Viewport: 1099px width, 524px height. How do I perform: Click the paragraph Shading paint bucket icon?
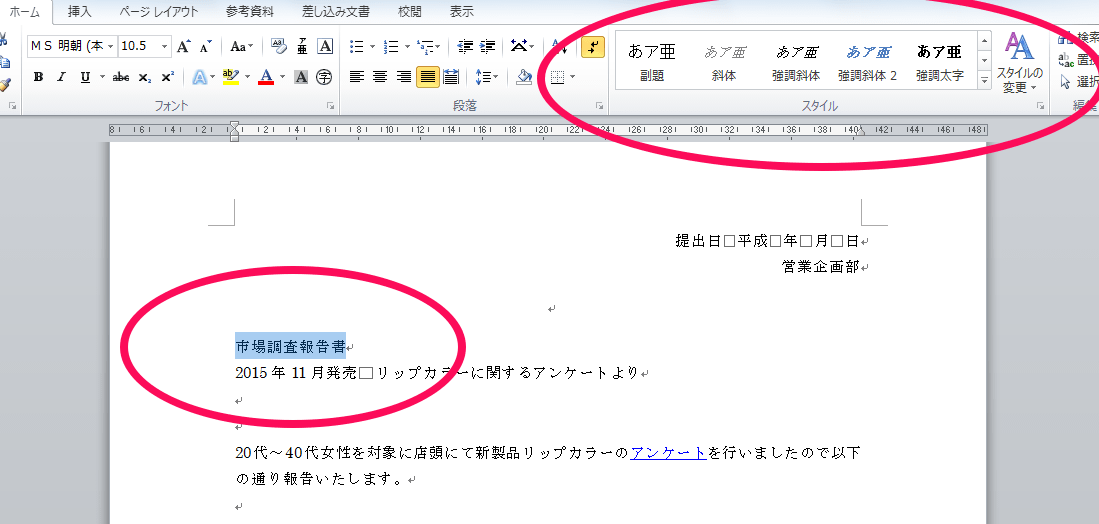(x=524, y=77)
